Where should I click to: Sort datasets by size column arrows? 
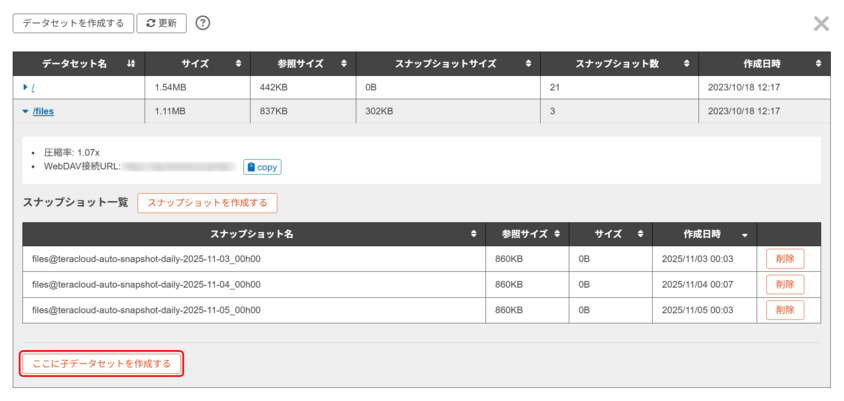[x=238, y=64]
